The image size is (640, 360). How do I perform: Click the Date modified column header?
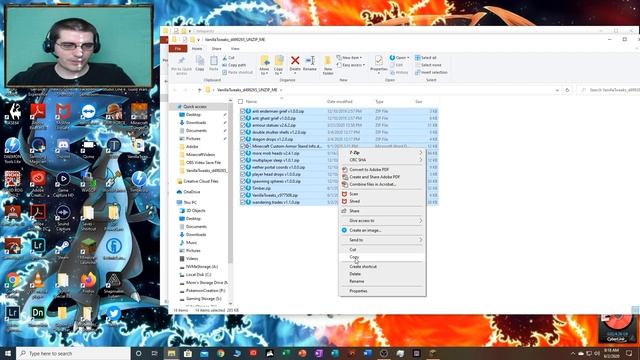pos(340,102)
